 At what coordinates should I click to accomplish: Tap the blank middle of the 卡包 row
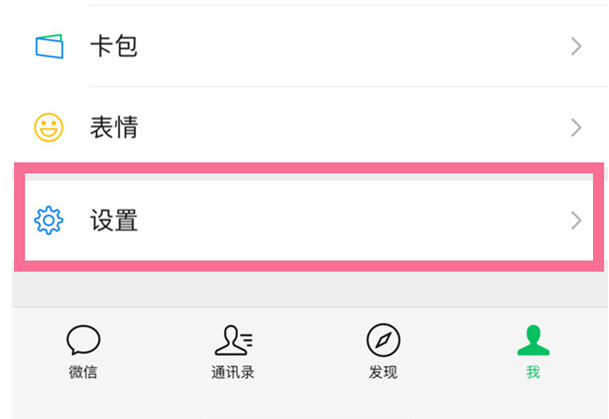coord(350,46)
